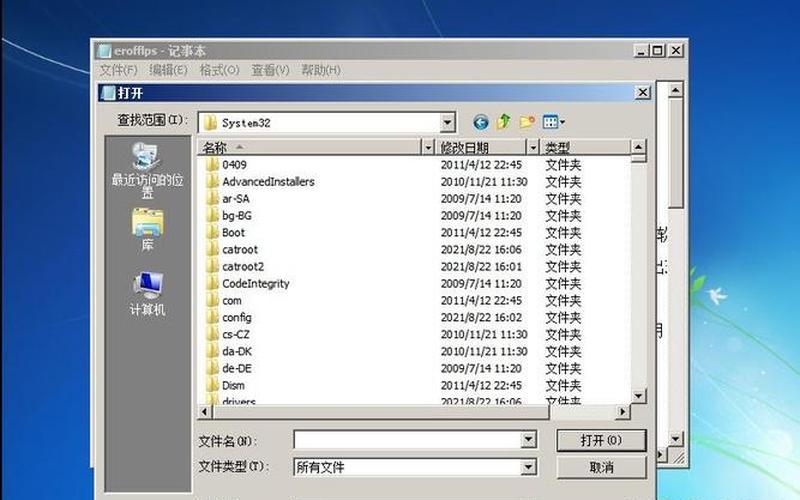Click date 2010/11/21 11:30 of AdvancedInstallers
This screenshot has height=500, width=800.
(484, 182)
